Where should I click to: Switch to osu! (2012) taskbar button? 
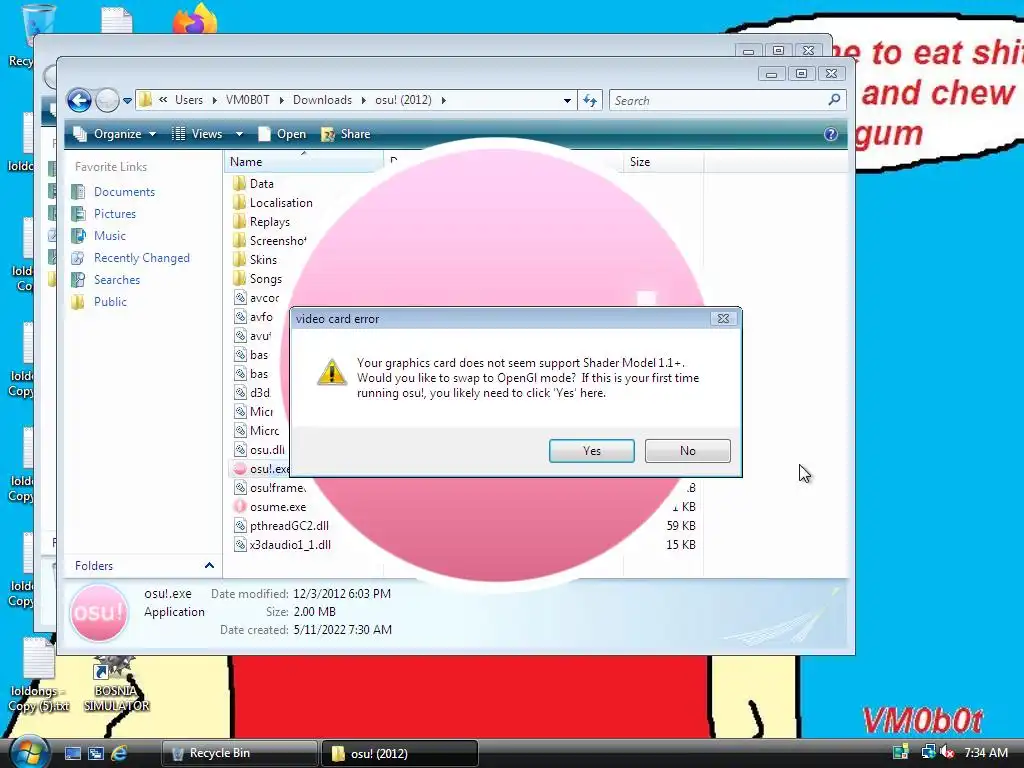point(400,753)
